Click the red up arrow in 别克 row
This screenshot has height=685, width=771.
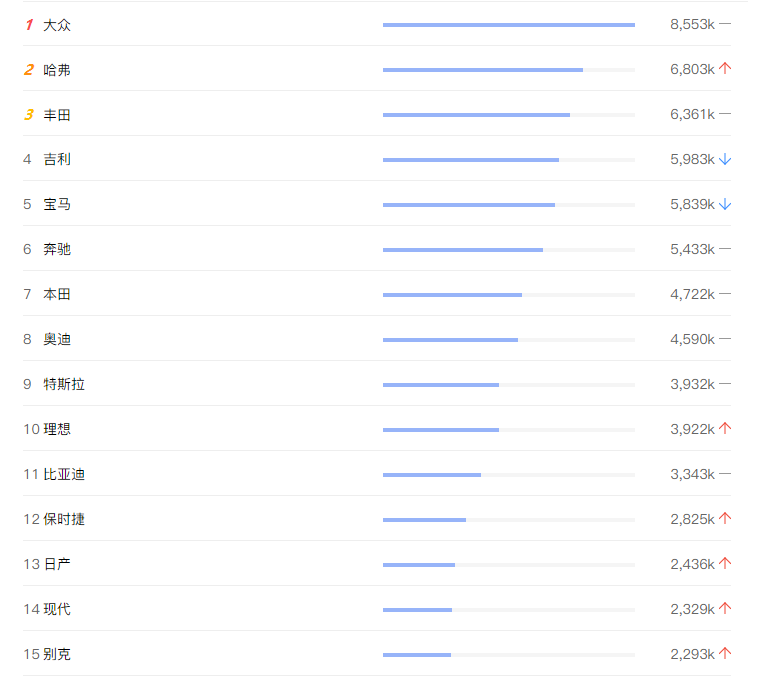click(725, 654)
